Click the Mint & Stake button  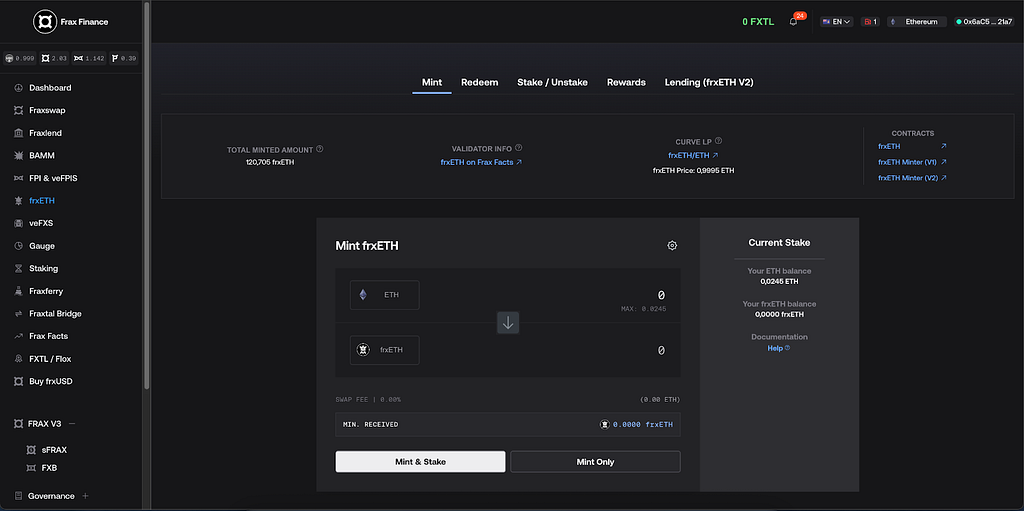(x=421, y=461)
